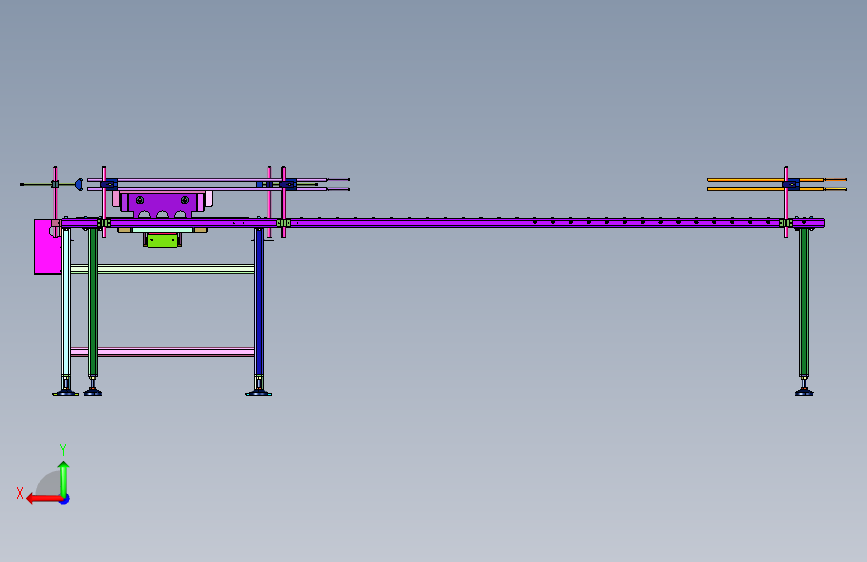Select the orange guide rails
This screenshot has width=867, height=562.
(x=776, y=184)
